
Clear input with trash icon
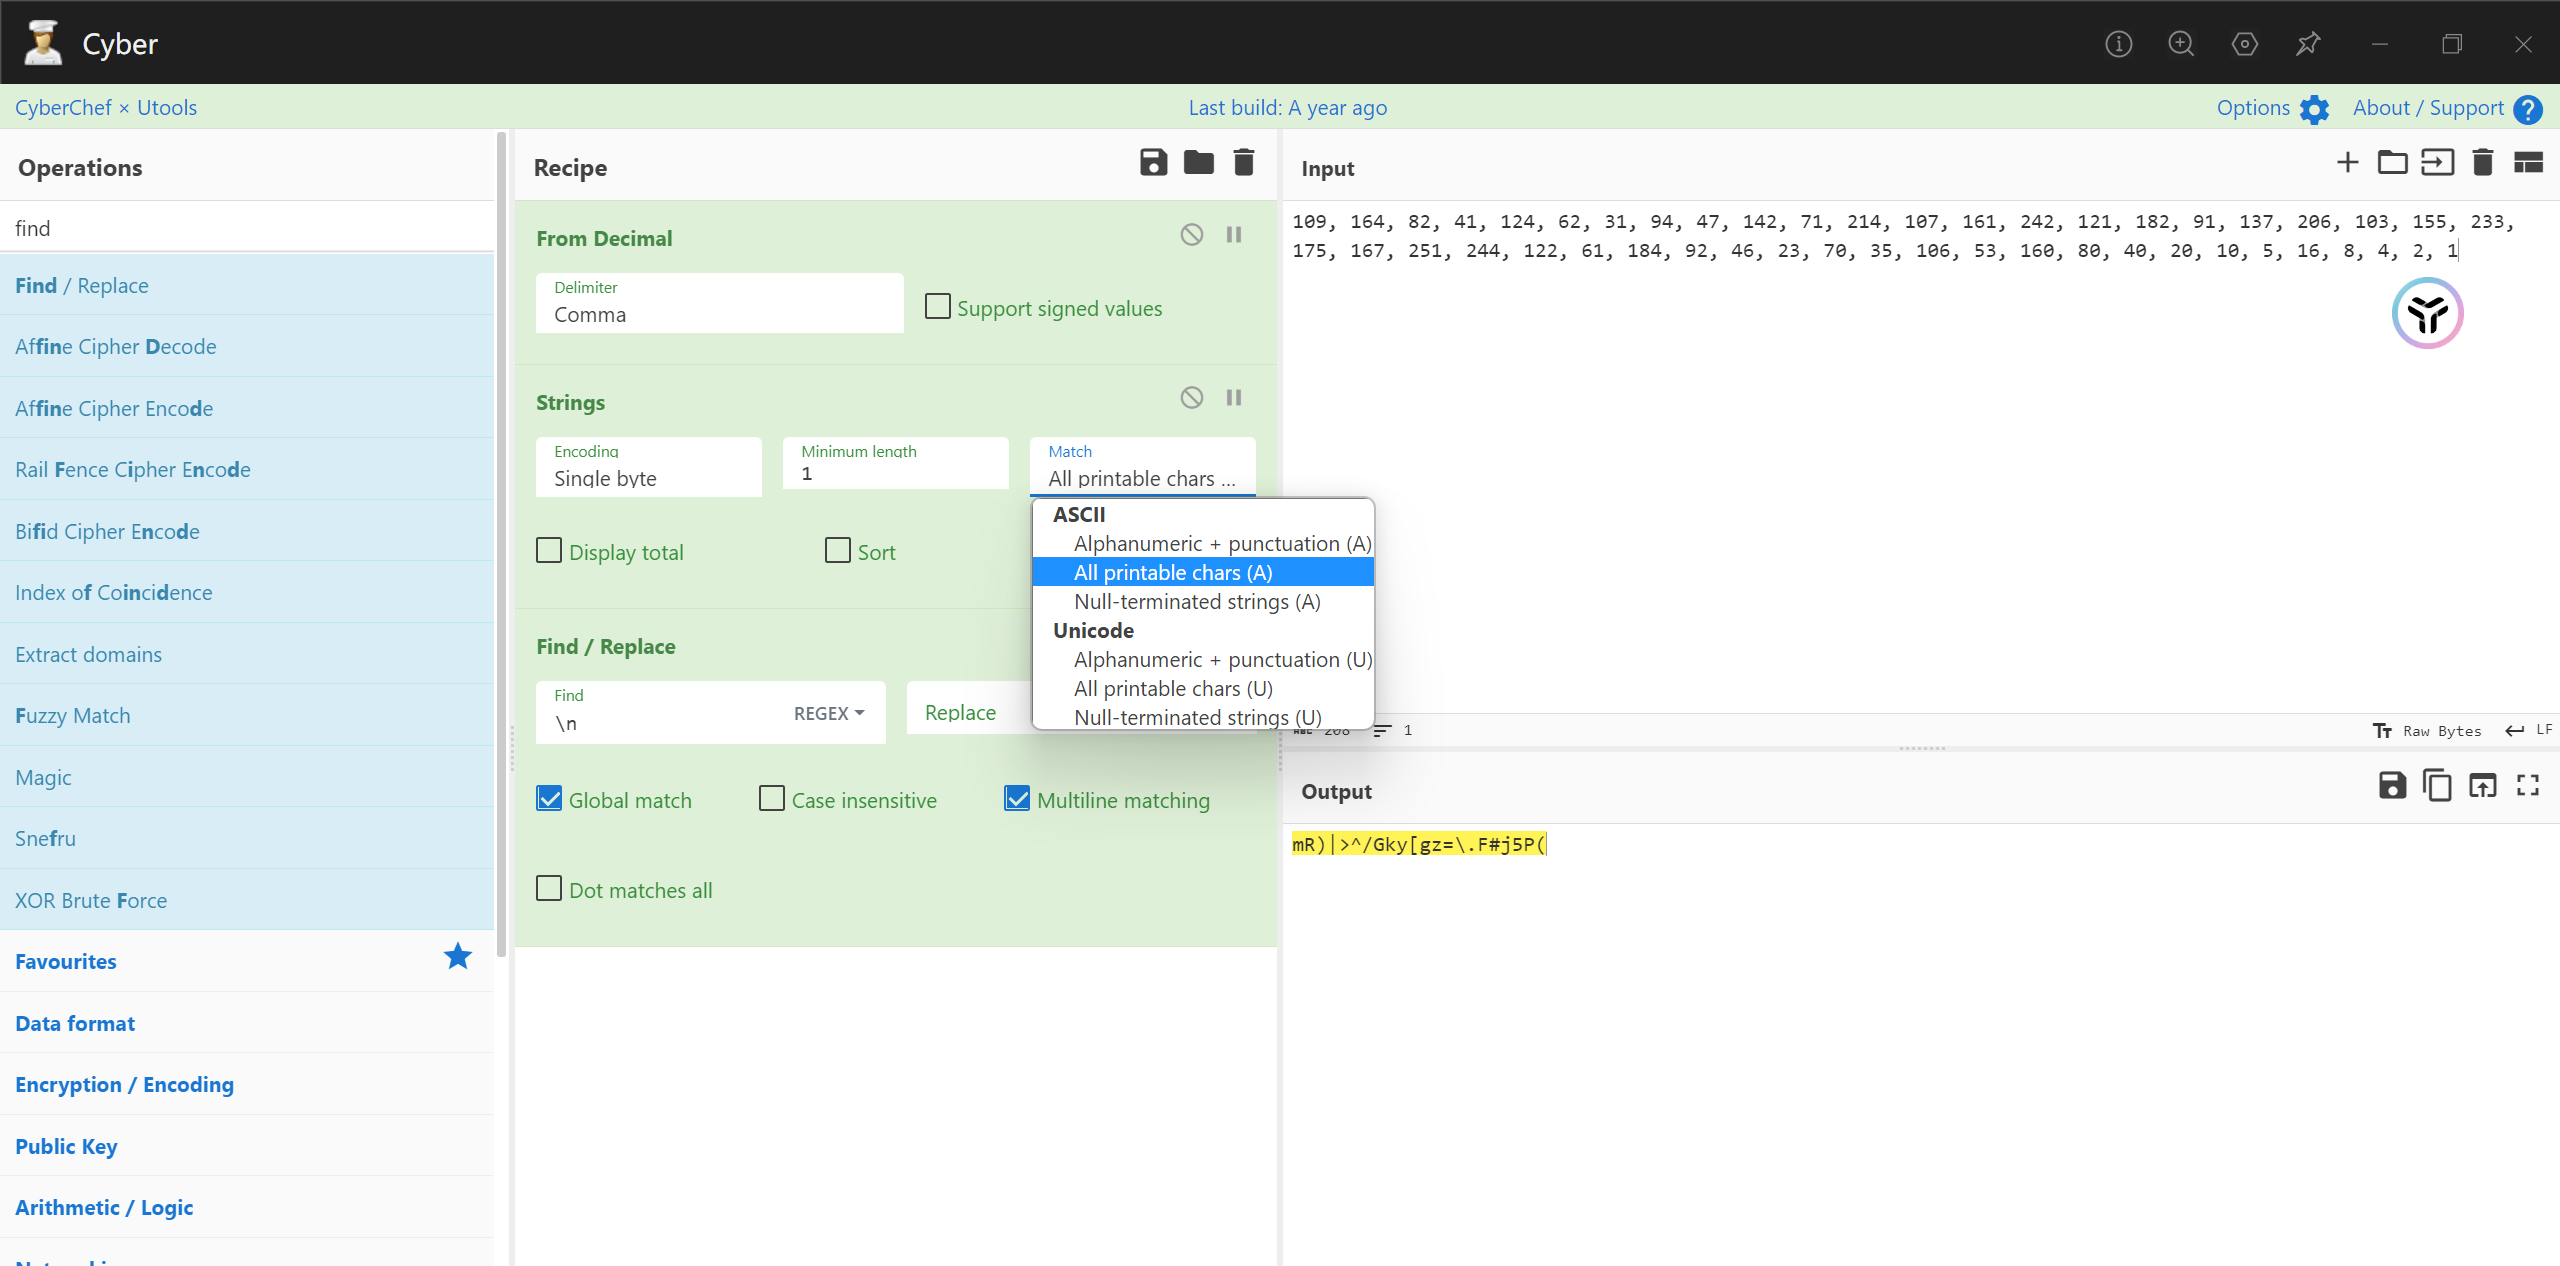2482,162
